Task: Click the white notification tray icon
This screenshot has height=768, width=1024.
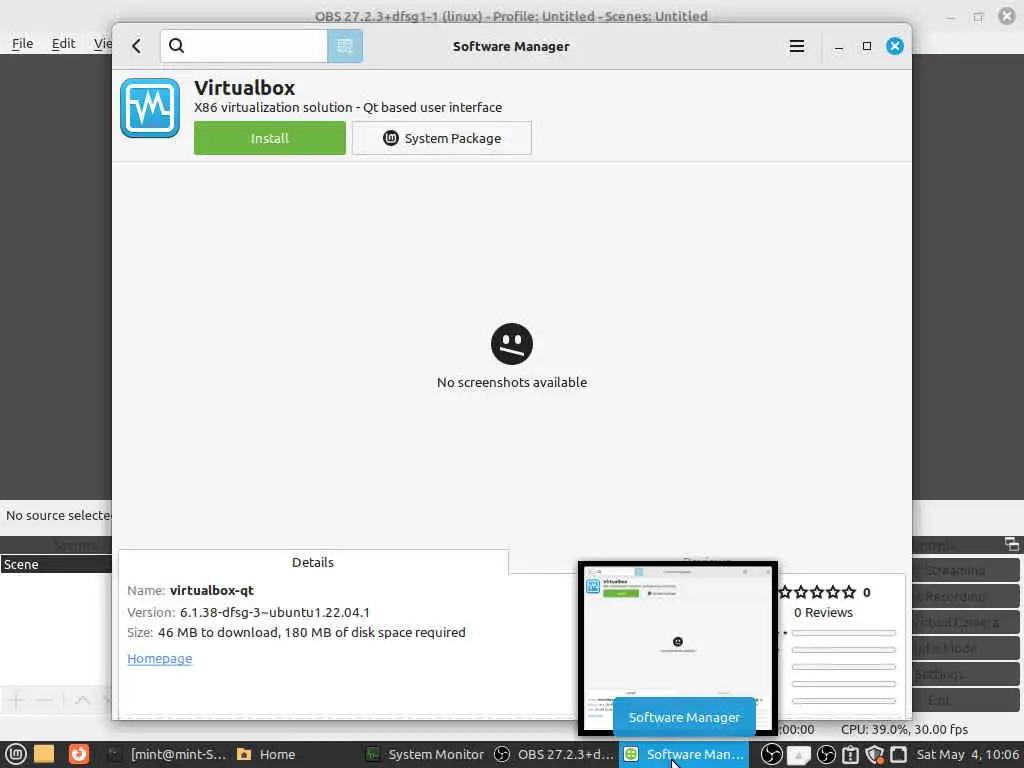Action: pos(799,755)
